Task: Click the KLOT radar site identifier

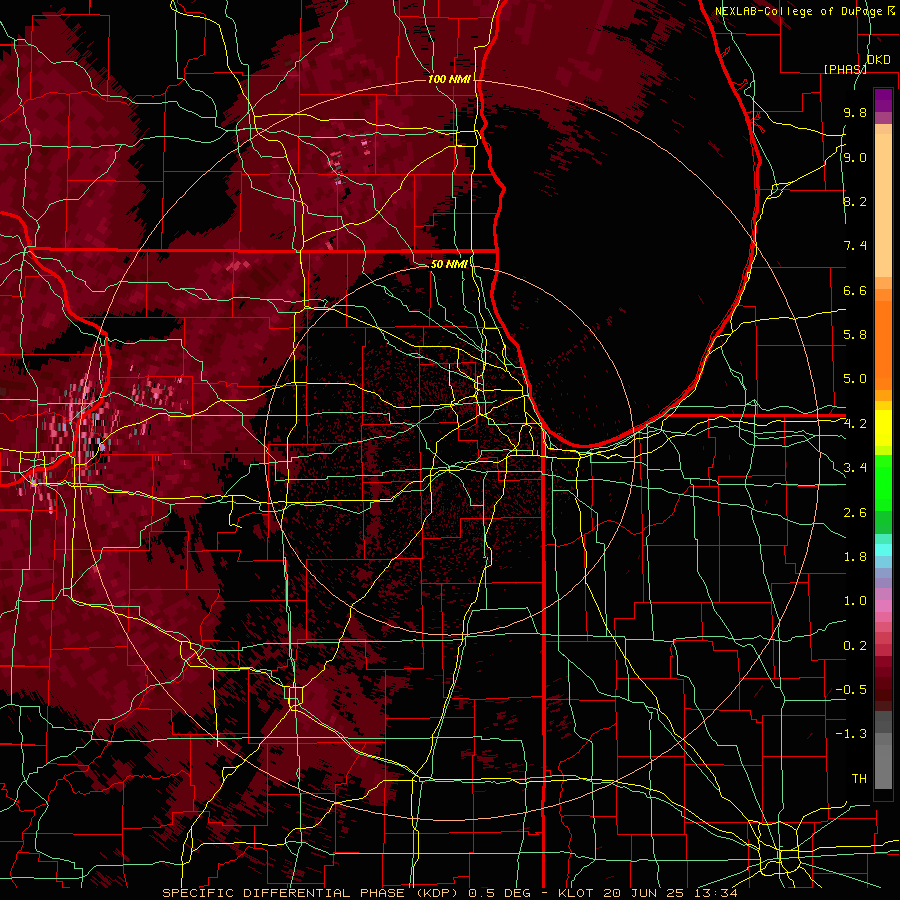Action: tap(576, 893)
